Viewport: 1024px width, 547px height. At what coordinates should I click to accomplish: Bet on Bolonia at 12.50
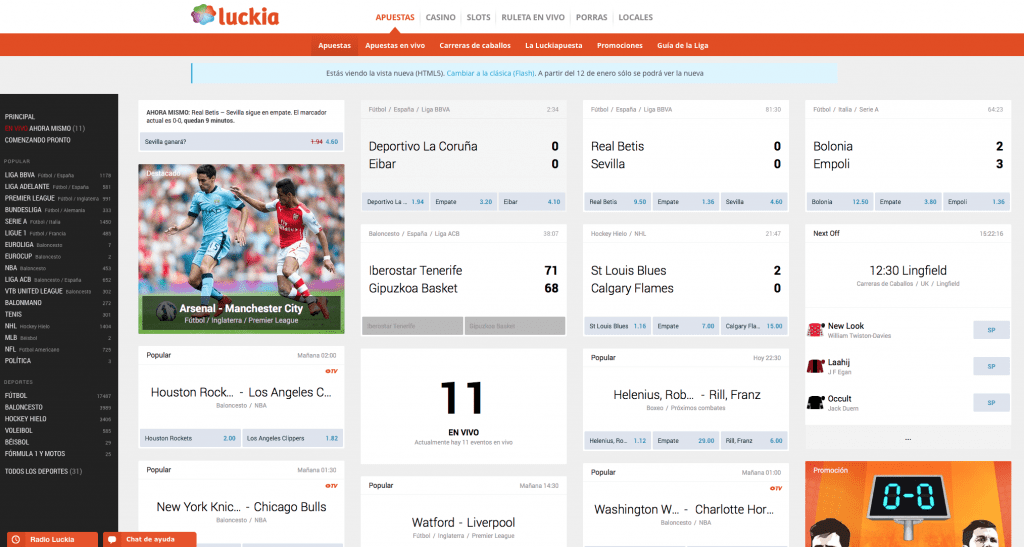[x=839, y=202]
